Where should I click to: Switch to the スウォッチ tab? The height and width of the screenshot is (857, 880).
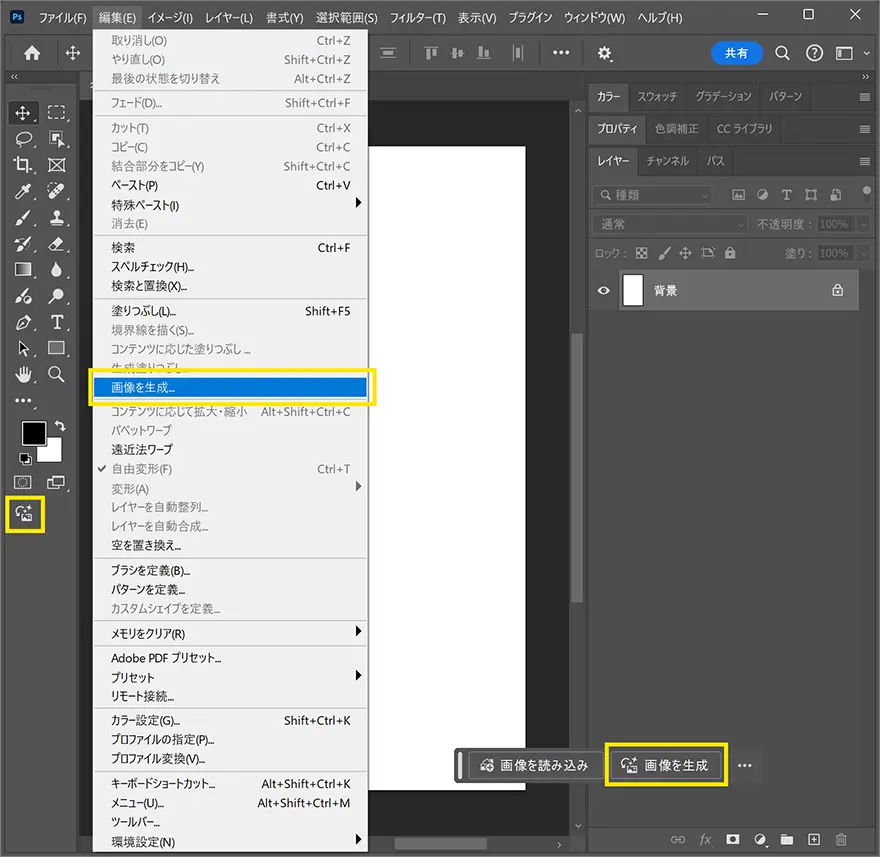coord(657,97)
